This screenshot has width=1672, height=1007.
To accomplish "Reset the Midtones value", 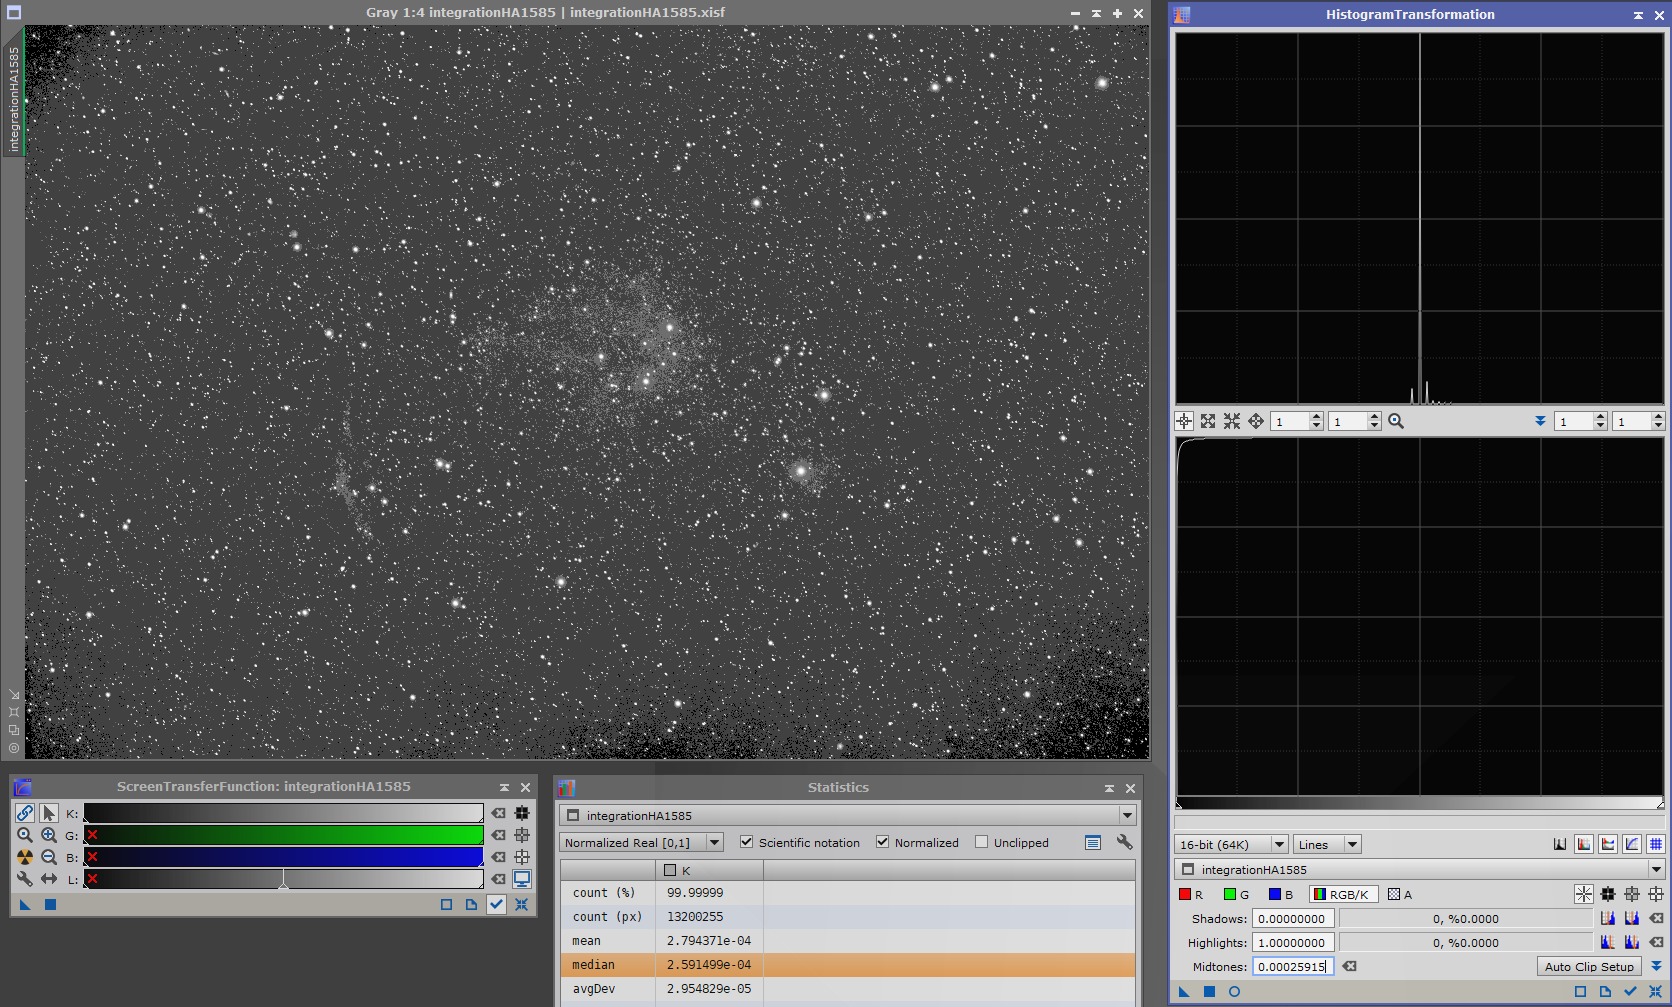I will coord(1349,966).
